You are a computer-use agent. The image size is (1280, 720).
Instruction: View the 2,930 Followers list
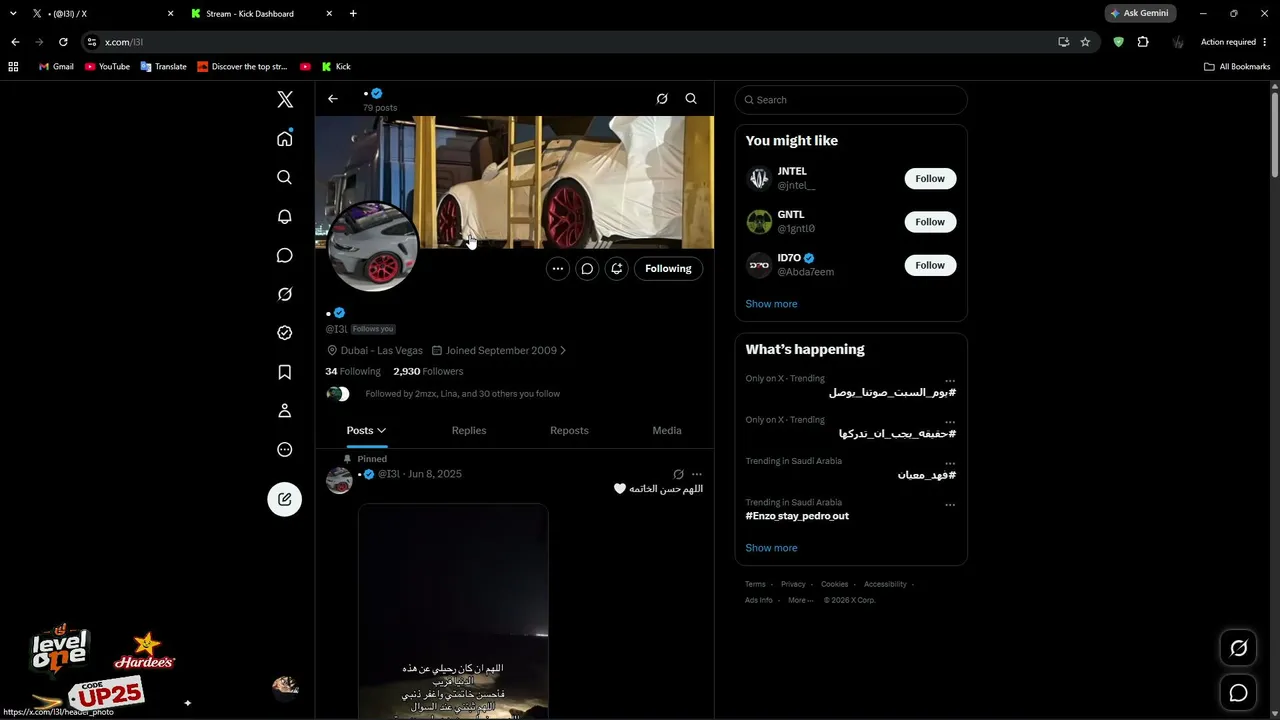pyautogui.click(x=428, y=372)
